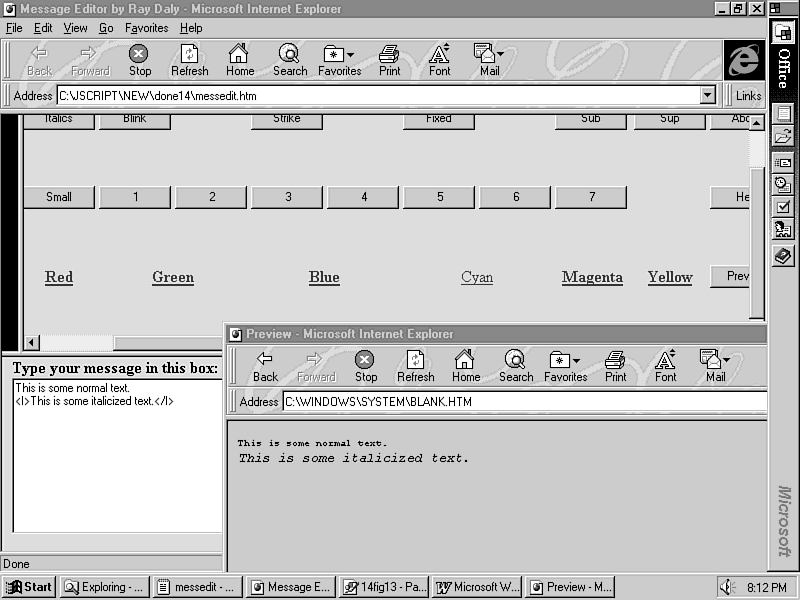
Task: Click the size 6 button
Action: (515, 197)
